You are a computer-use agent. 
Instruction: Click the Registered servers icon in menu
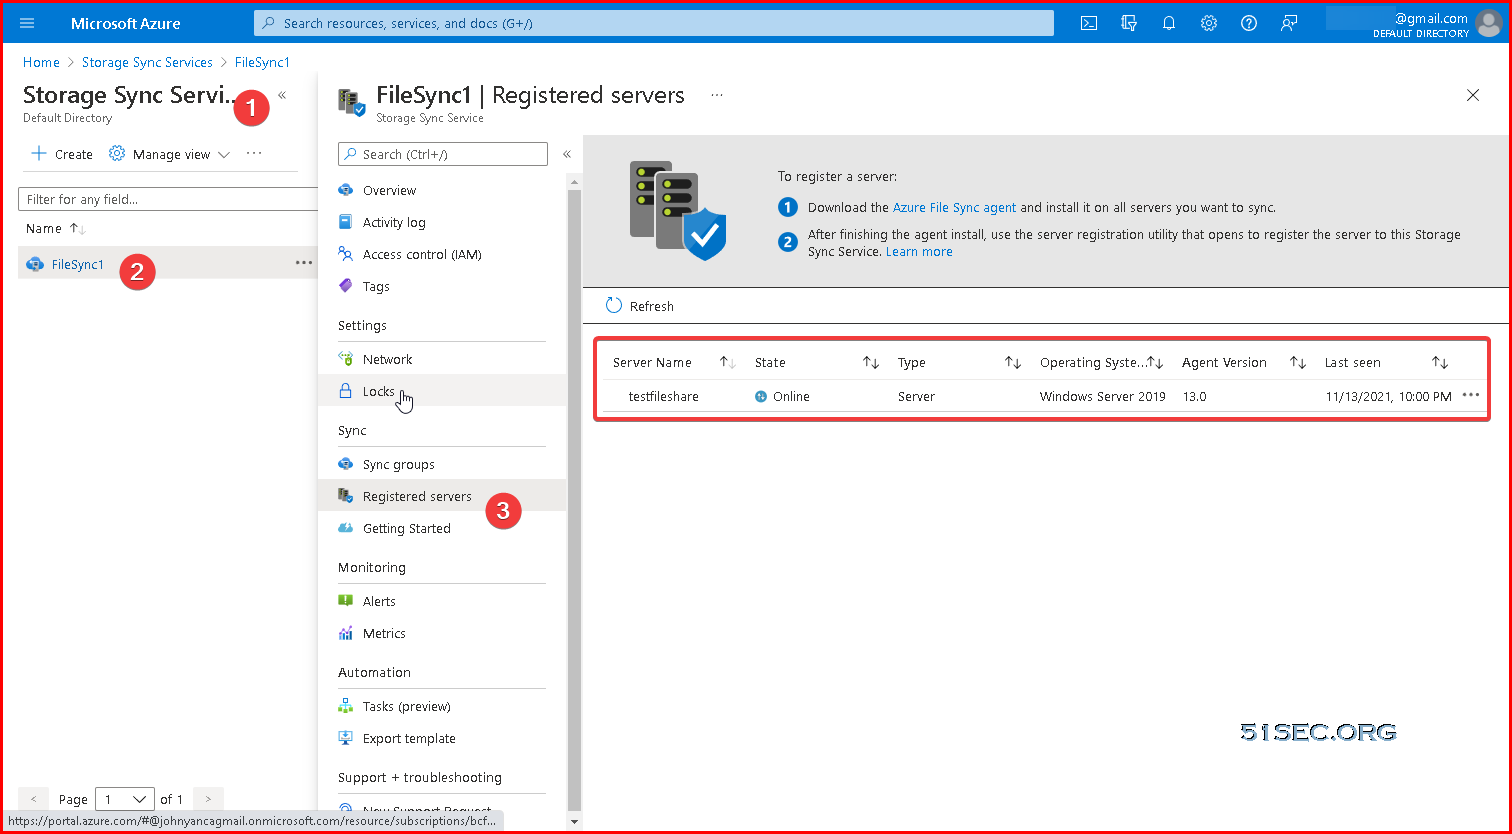[x=346, y=496]
